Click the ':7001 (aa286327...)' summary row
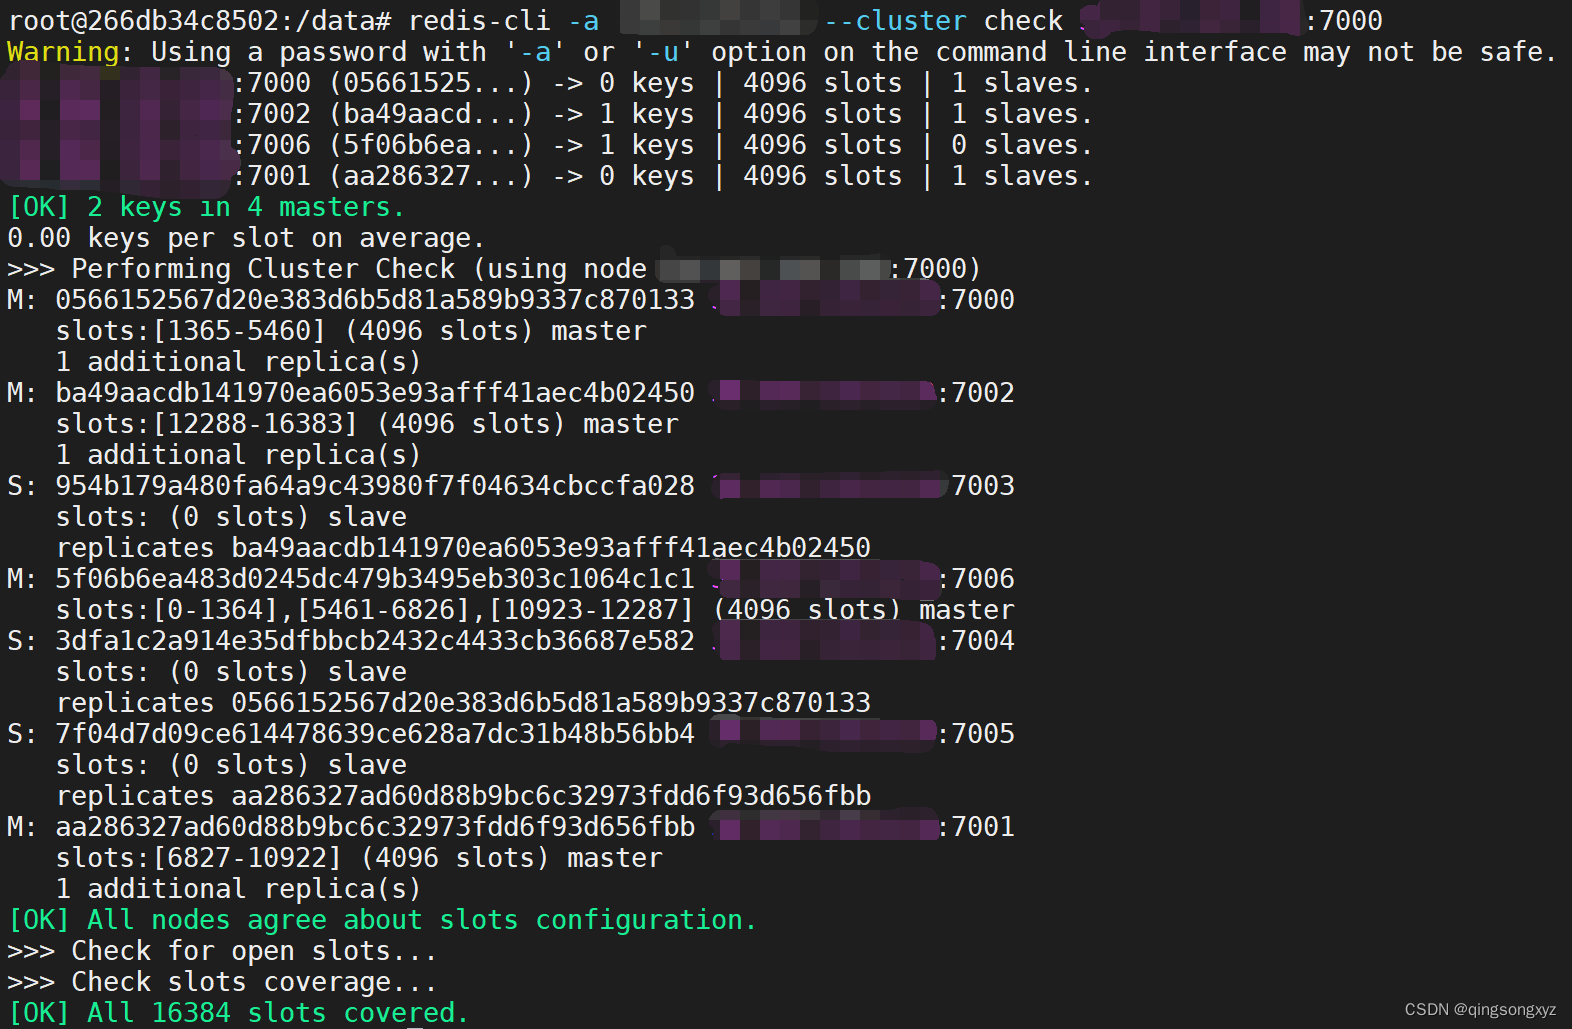Screen dimensions: 1572x1029 663,176
